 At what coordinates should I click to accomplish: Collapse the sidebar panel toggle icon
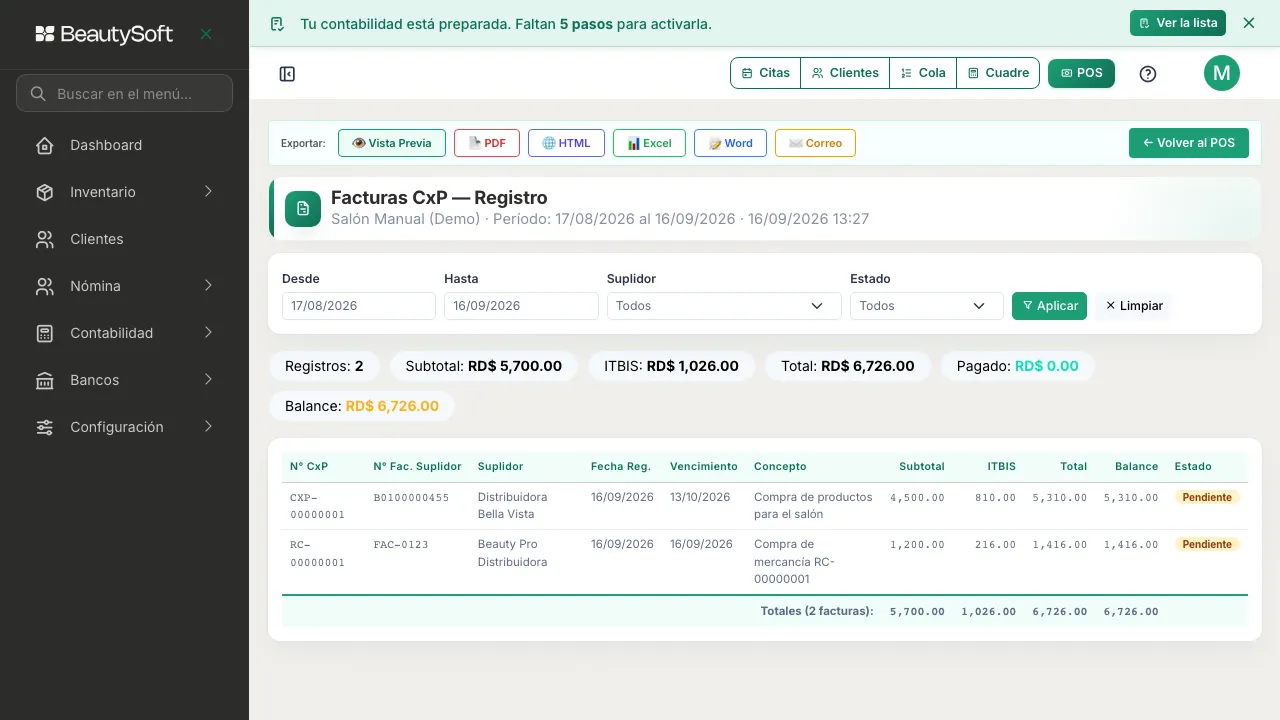tap(287, 74)
